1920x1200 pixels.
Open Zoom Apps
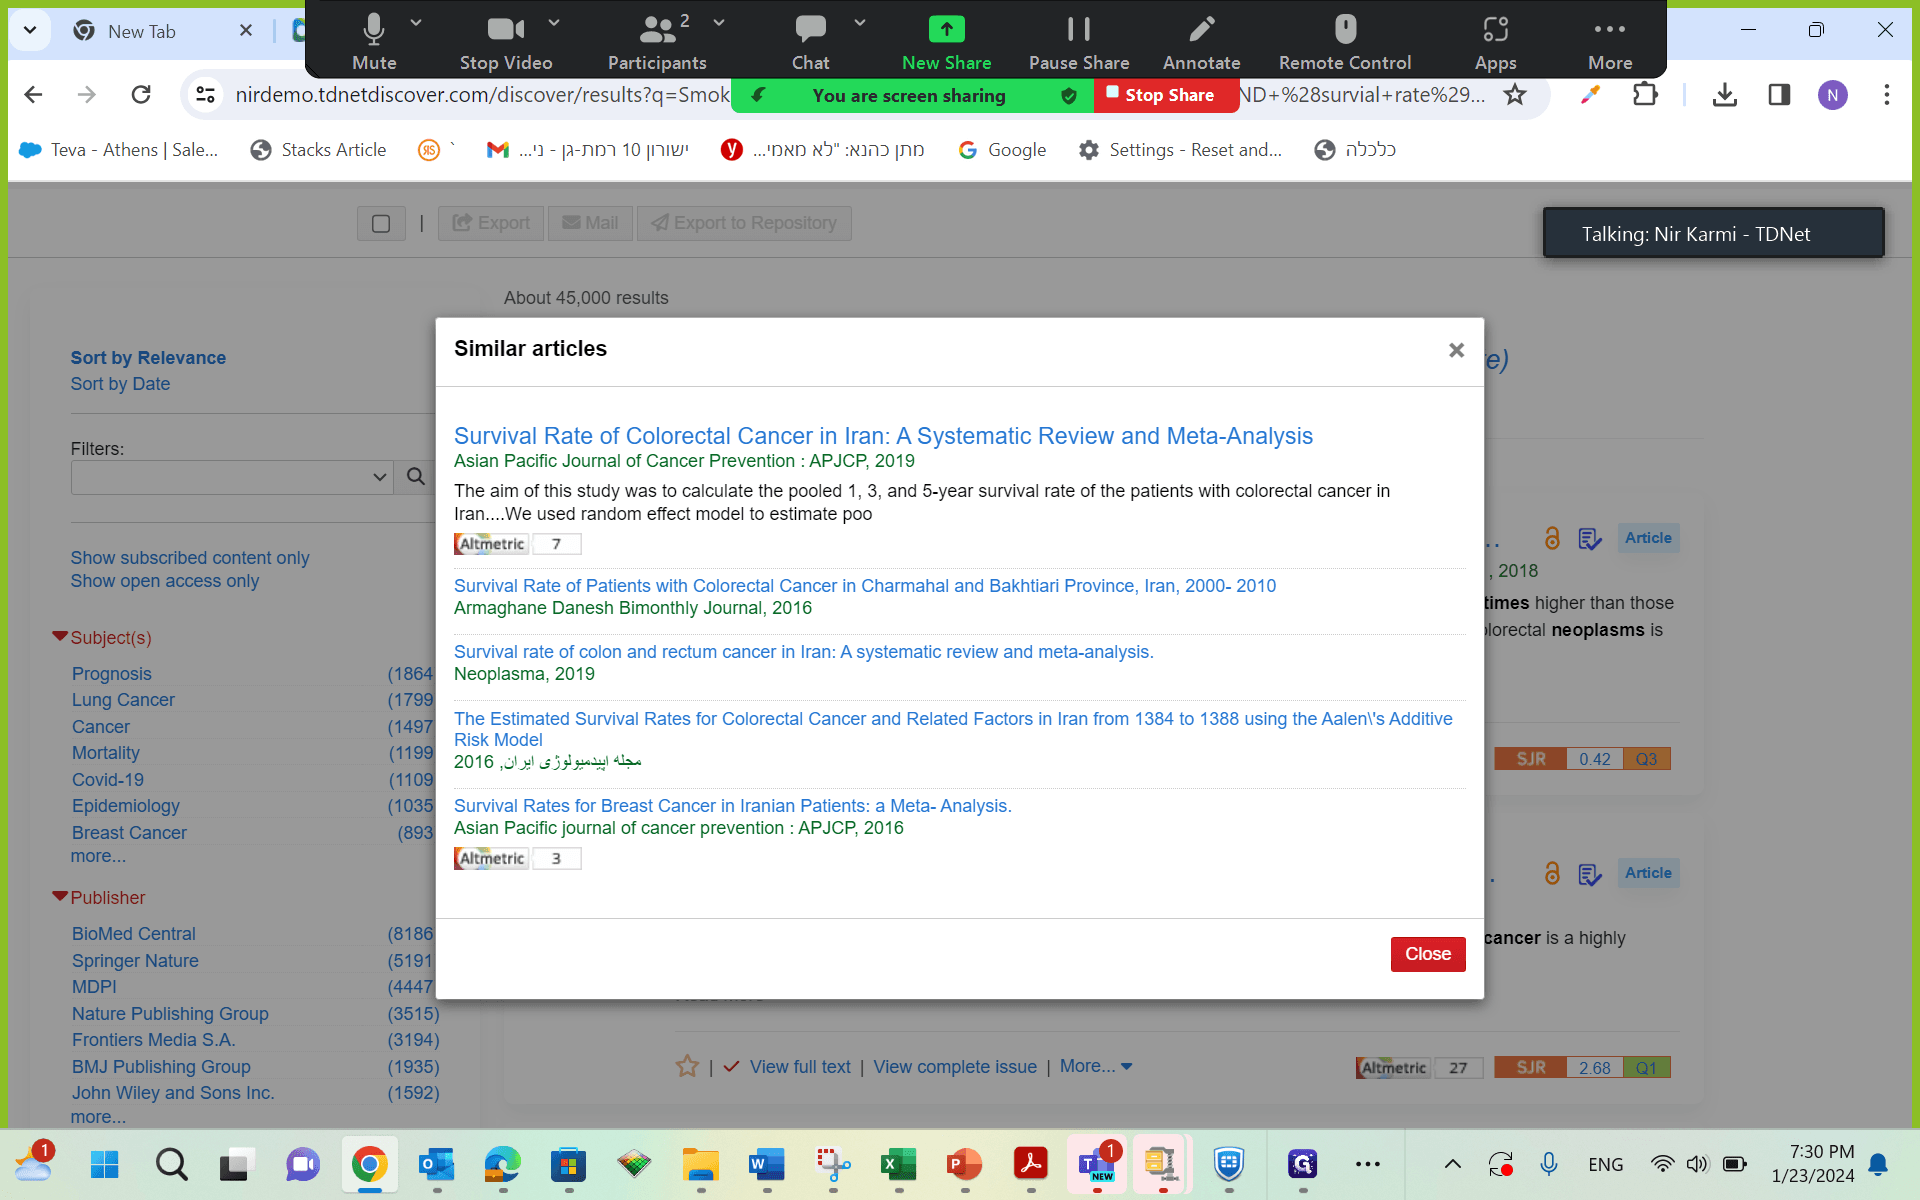pyautogui.click(x=1495, y=42)
